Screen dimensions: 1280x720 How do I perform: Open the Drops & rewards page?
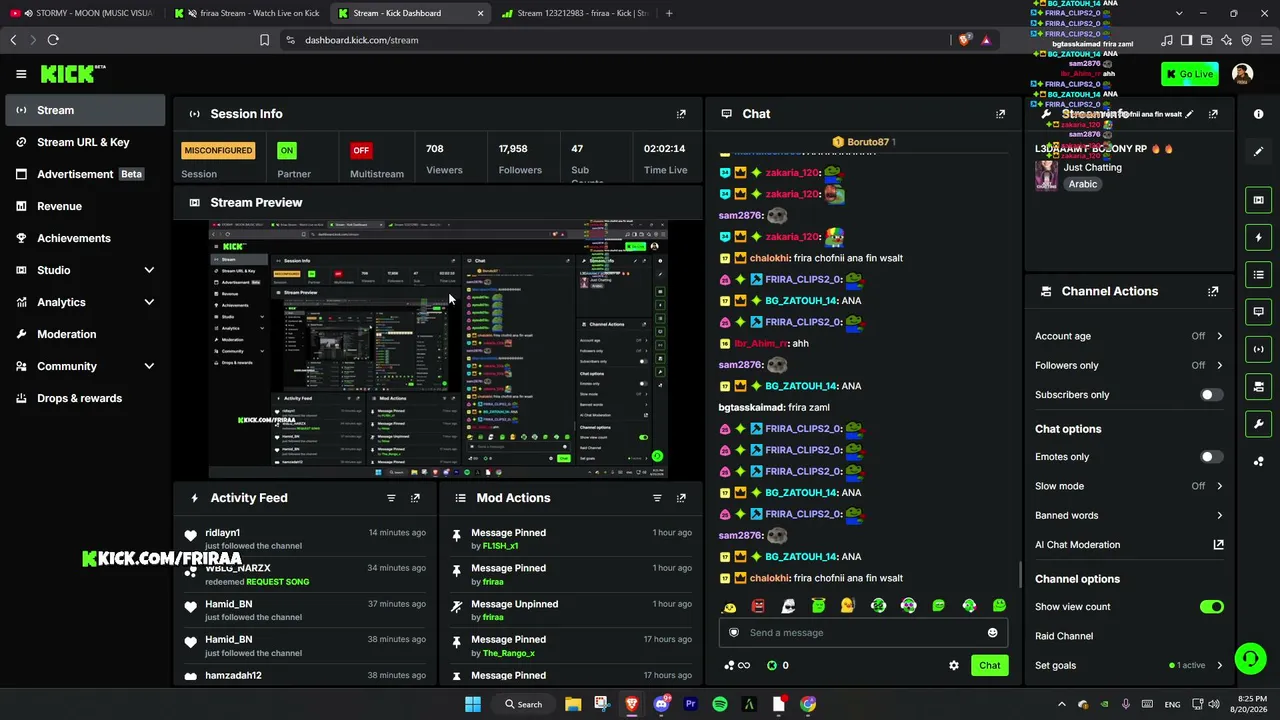tap(85, 398)
